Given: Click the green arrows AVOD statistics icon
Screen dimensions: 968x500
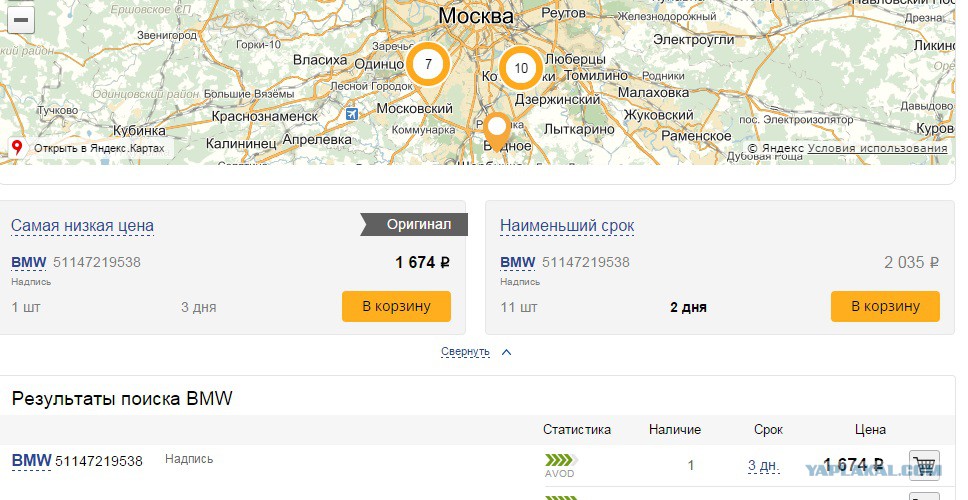Looking at the screenshot, I should pyautogui.click(x=561, y=460).
